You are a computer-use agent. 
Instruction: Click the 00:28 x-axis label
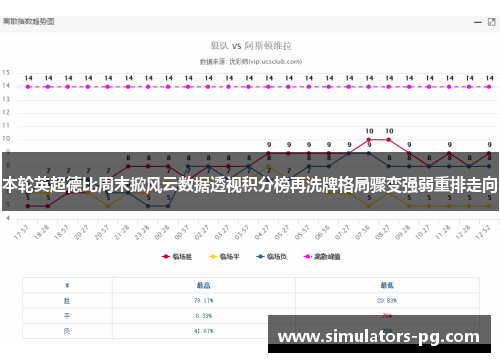click(162, 232)
